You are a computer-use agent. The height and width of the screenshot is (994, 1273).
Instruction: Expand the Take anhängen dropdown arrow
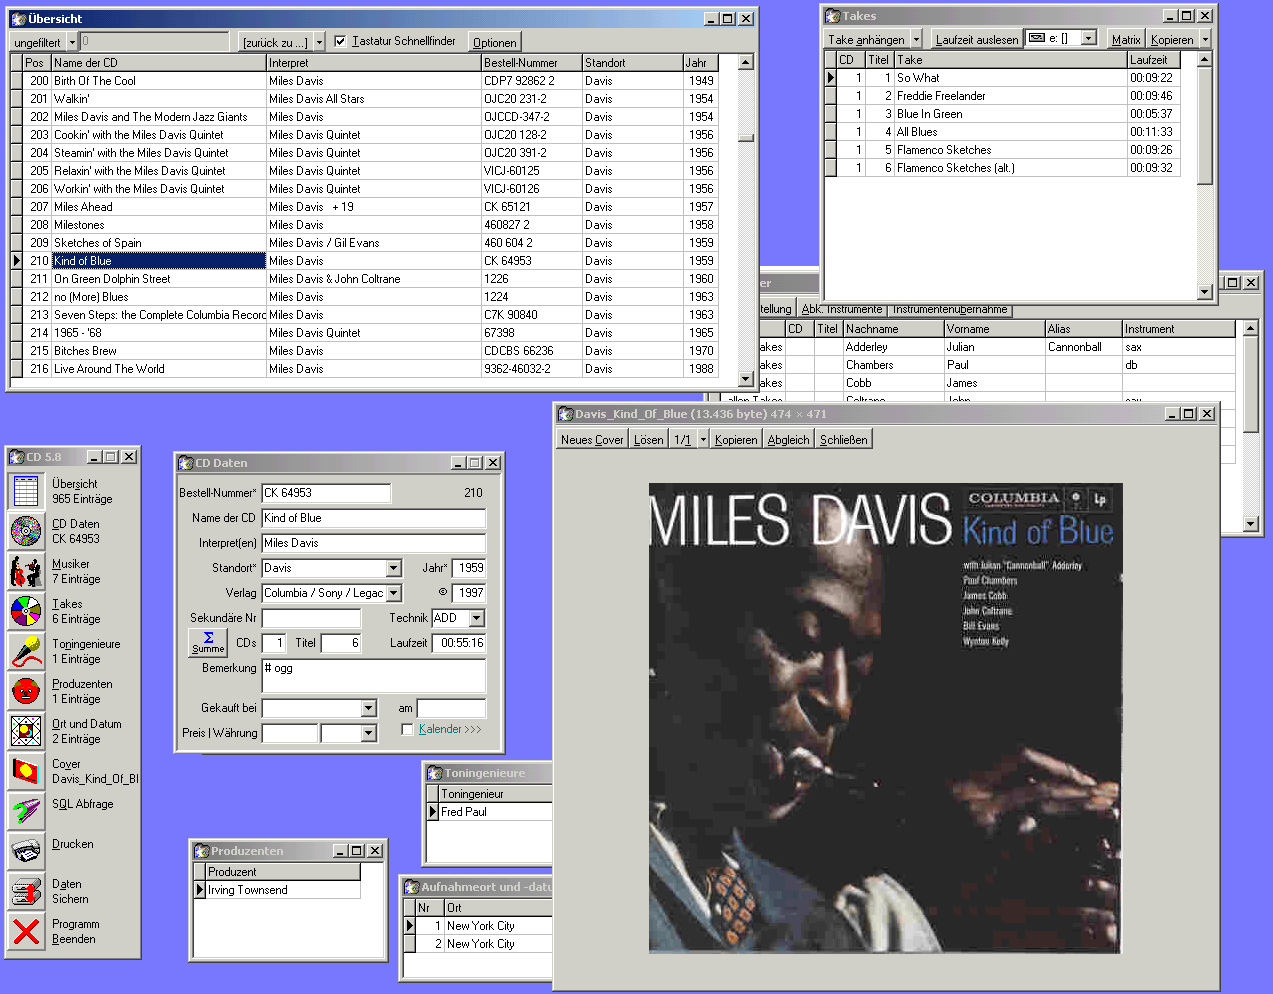coord(916,39)
